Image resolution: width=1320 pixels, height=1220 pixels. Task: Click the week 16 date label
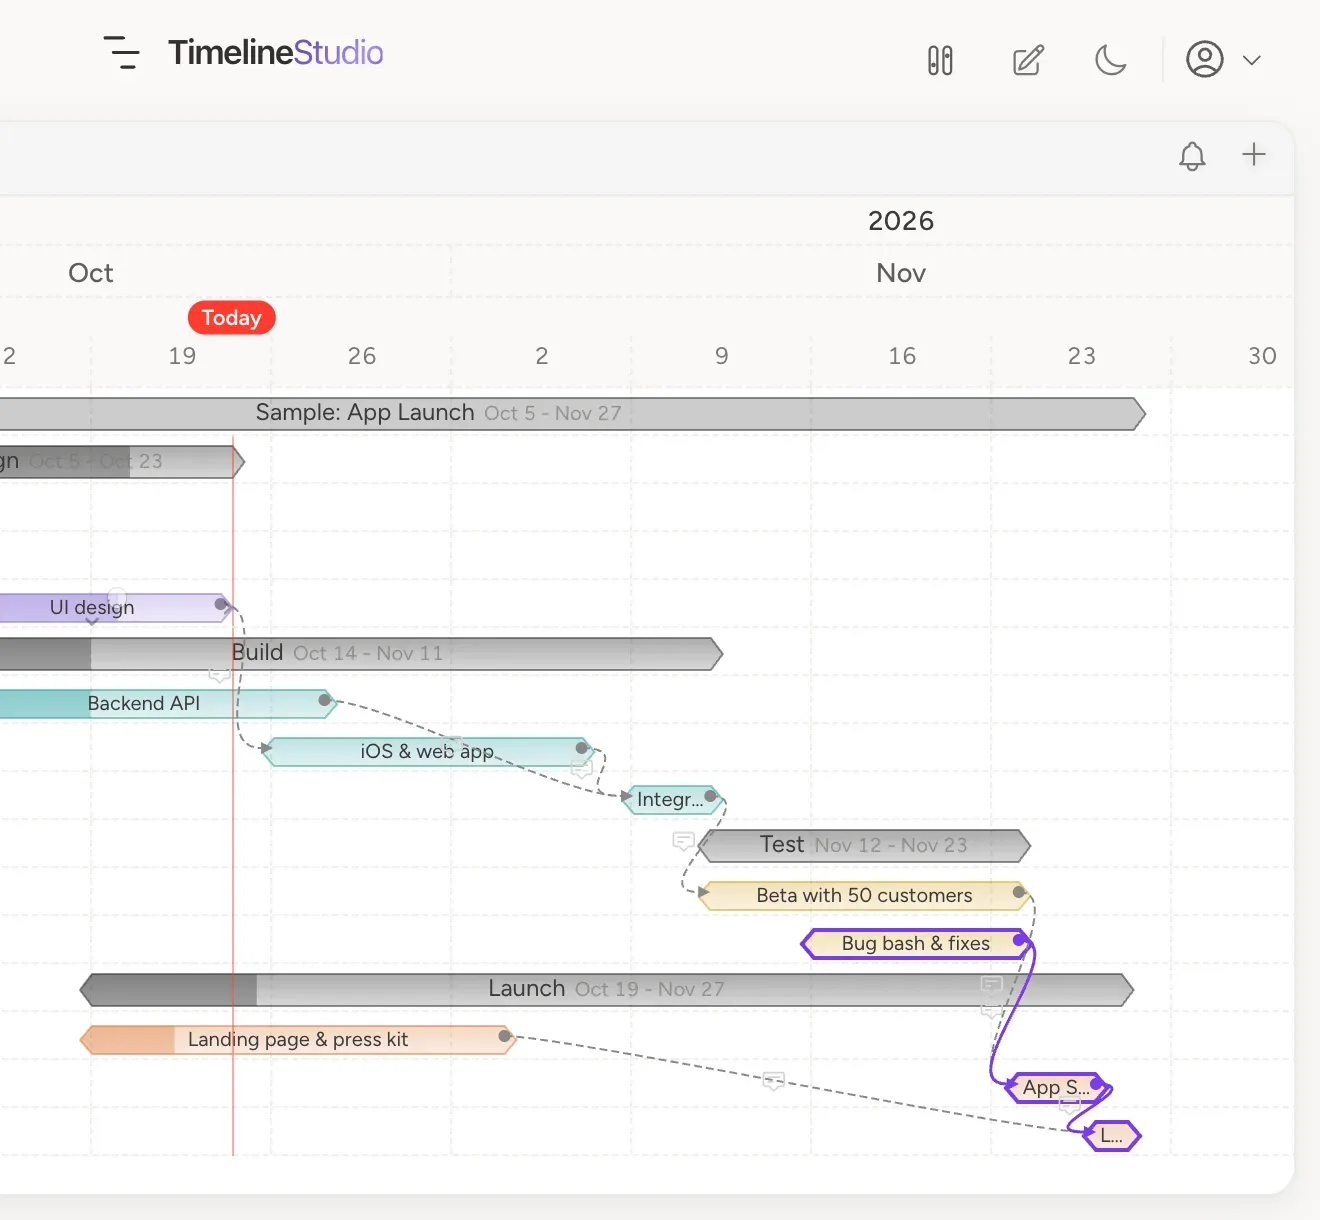pos(902,356)
